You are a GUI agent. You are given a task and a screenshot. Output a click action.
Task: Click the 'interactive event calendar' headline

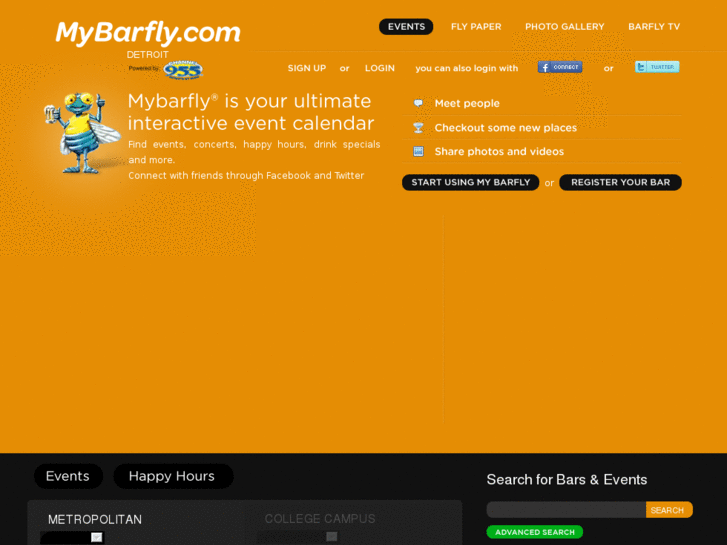(x=251, y=123)
